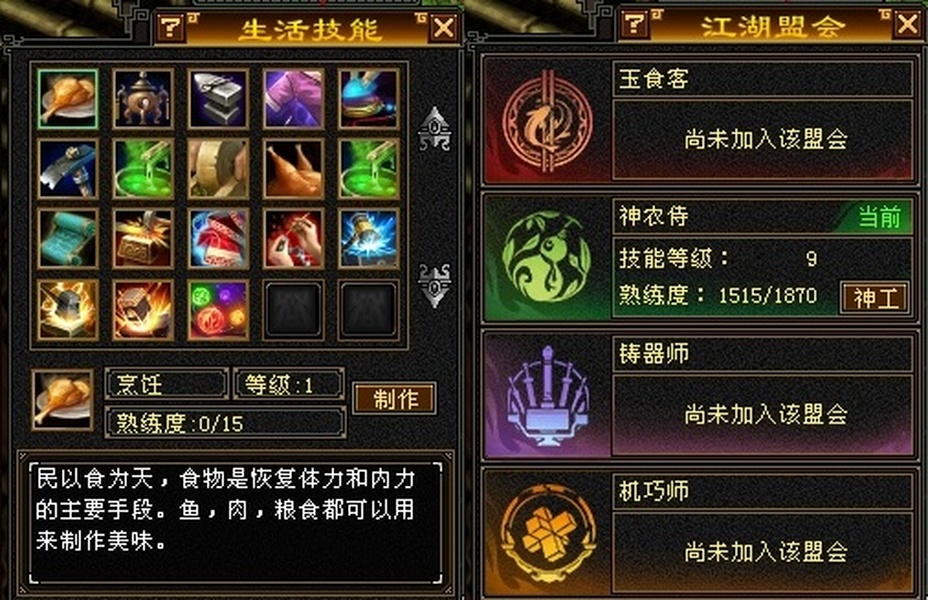
Task: Click the 神工 button in 神农侍
Action: point(875,297)
